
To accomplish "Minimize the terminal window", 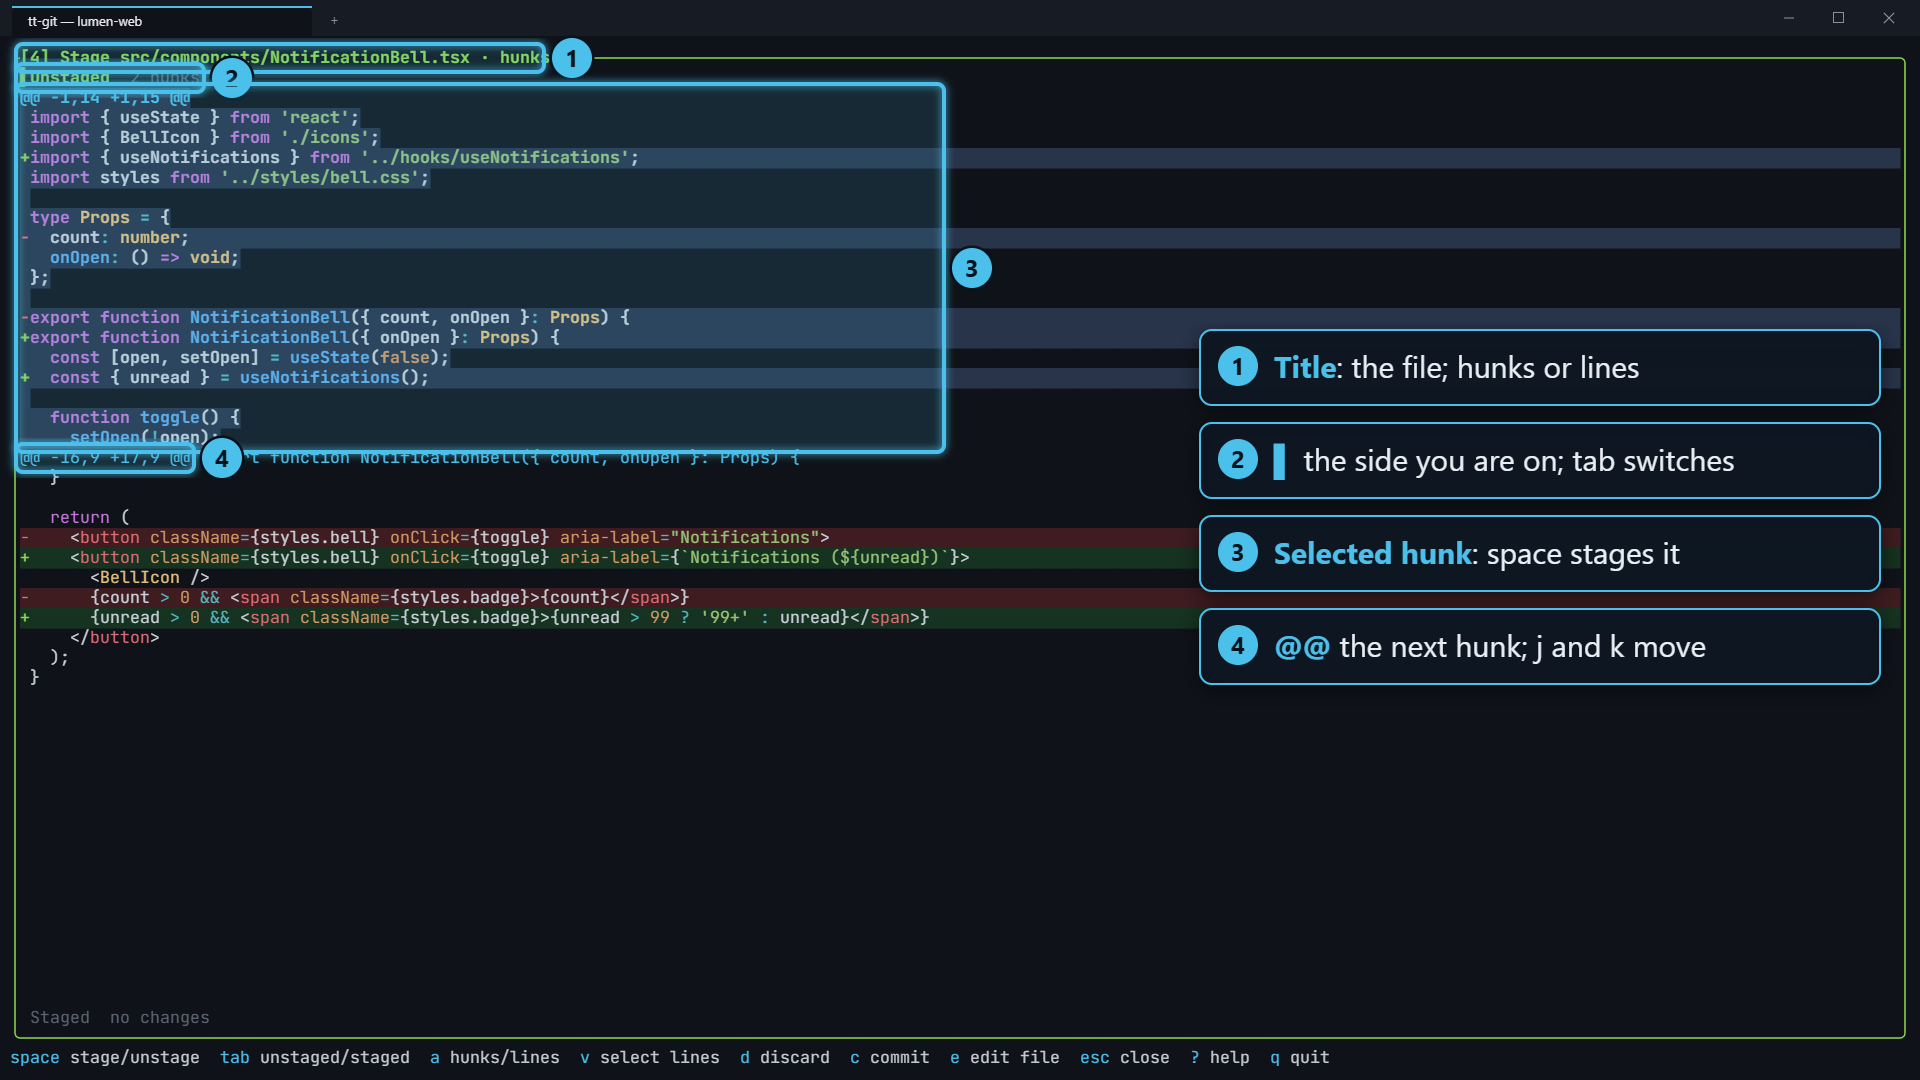I will [x=1789, y=18].
